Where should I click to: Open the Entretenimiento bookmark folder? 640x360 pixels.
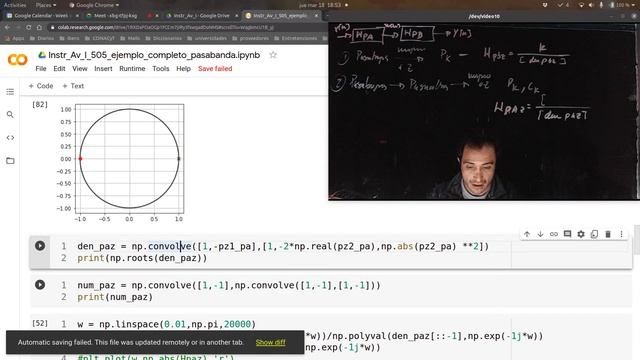pos(296,38)
